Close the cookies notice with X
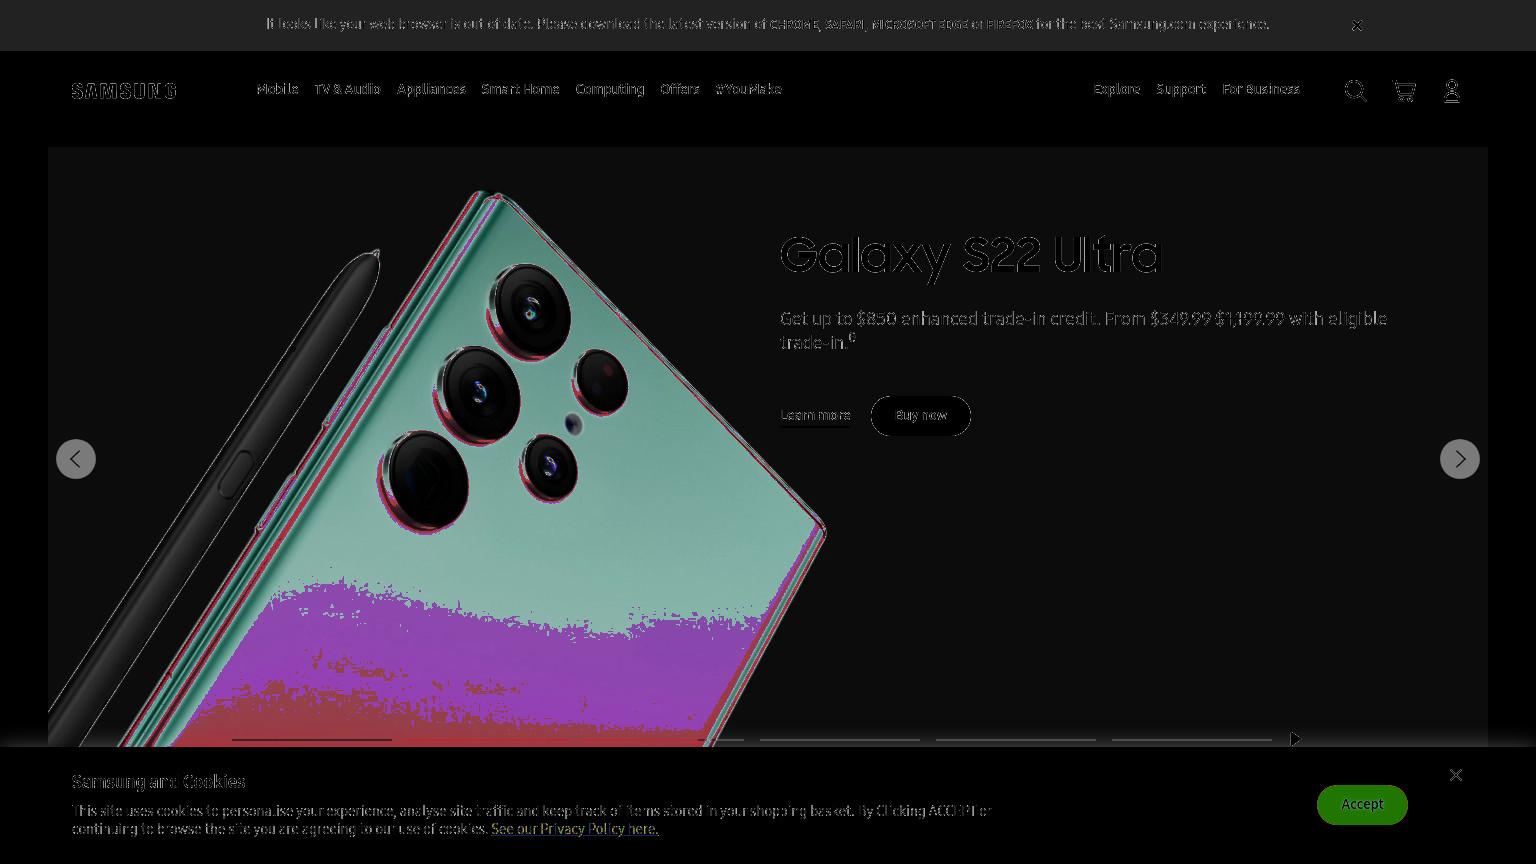 pyautogui.click(x=1456, y=775)
